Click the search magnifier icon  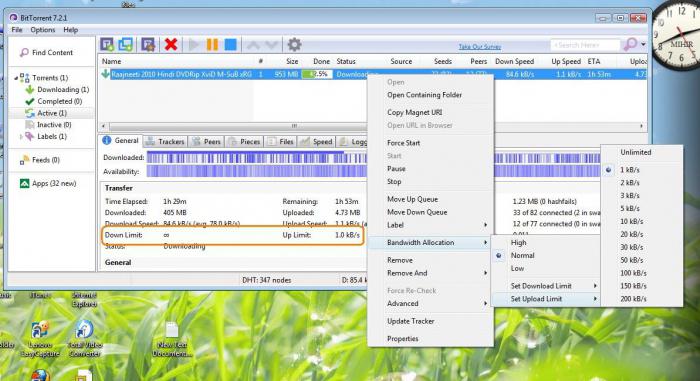[x=630, y=44]
